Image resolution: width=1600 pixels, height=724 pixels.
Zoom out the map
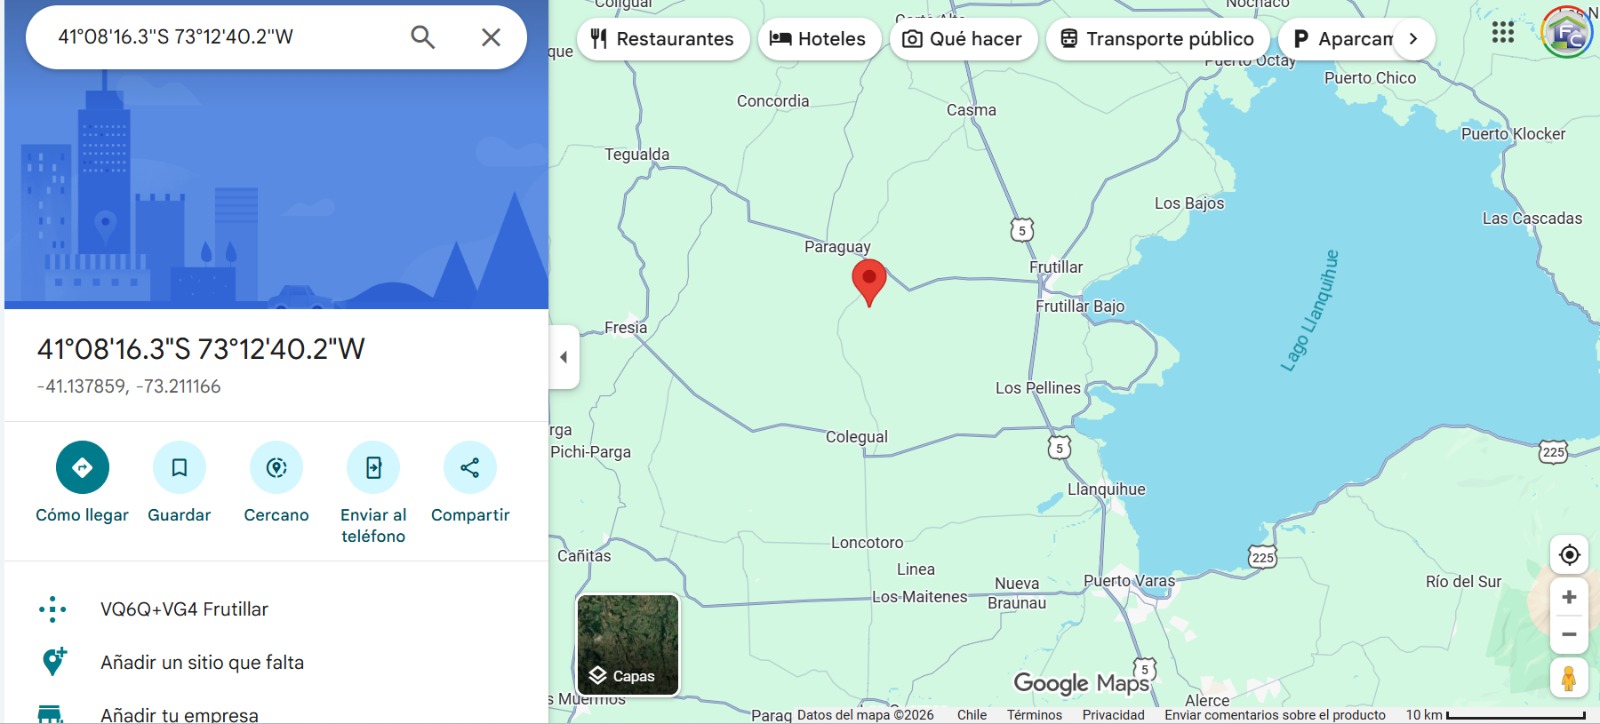(1569, 634)
